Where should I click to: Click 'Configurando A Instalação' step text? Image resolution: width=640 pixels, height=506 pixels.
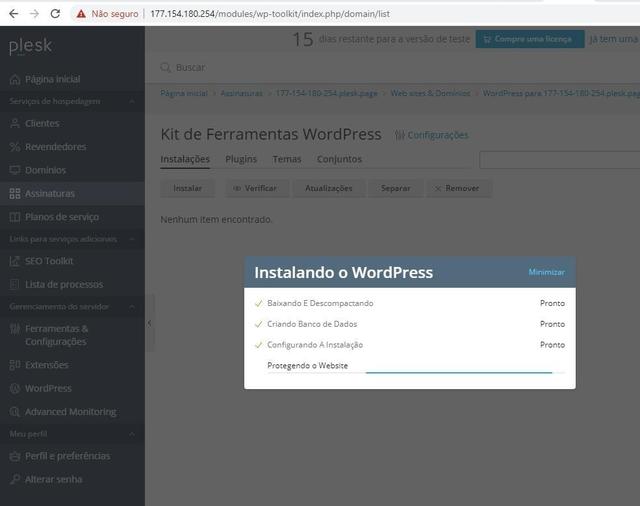(315, 345)
